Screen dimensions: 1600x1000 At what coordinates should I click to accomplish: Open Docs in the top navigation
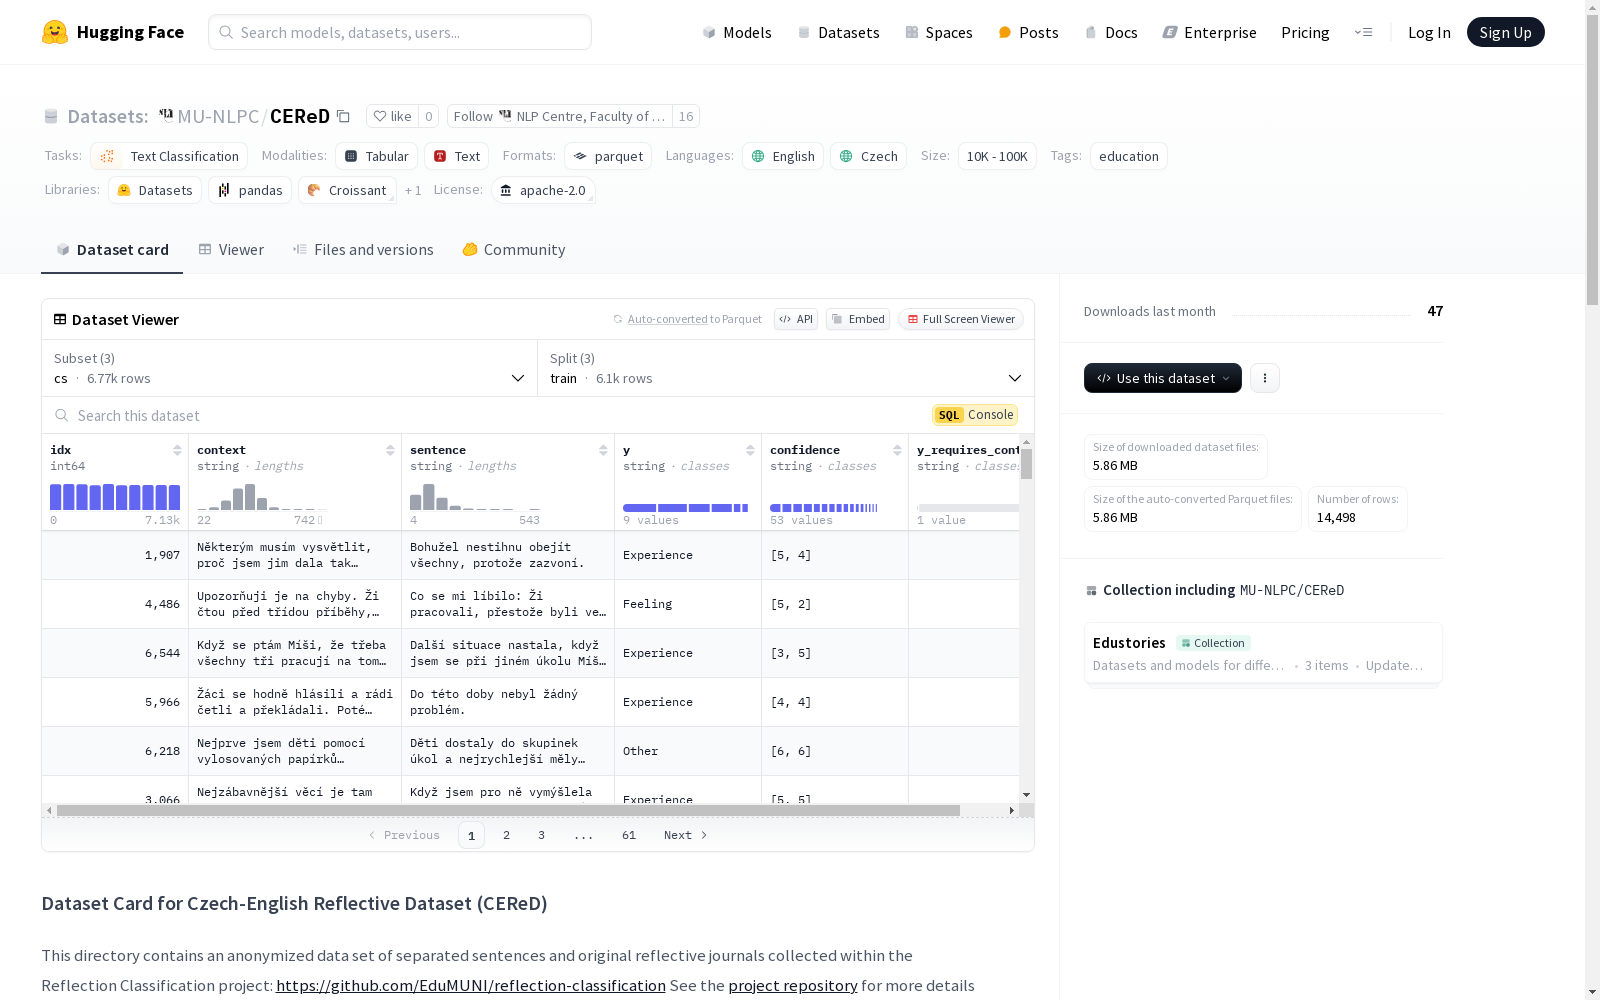click(1111, 32)
